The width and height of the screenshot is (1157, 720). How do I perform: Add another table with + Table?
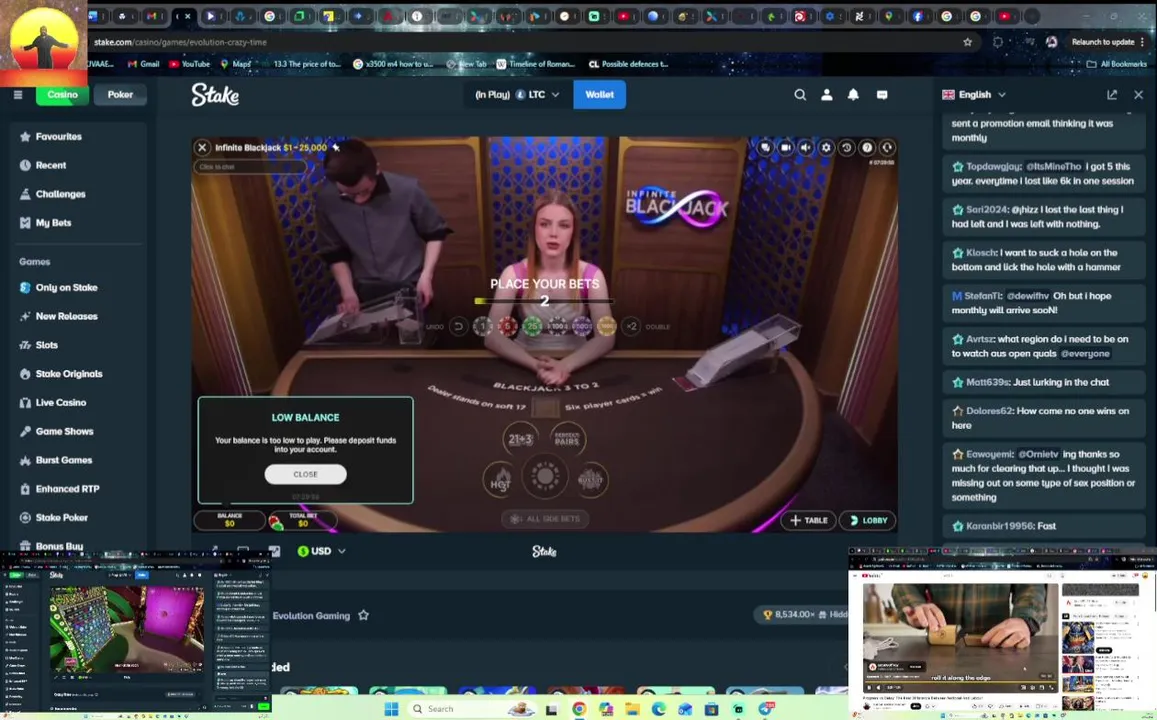pos(808,520)
